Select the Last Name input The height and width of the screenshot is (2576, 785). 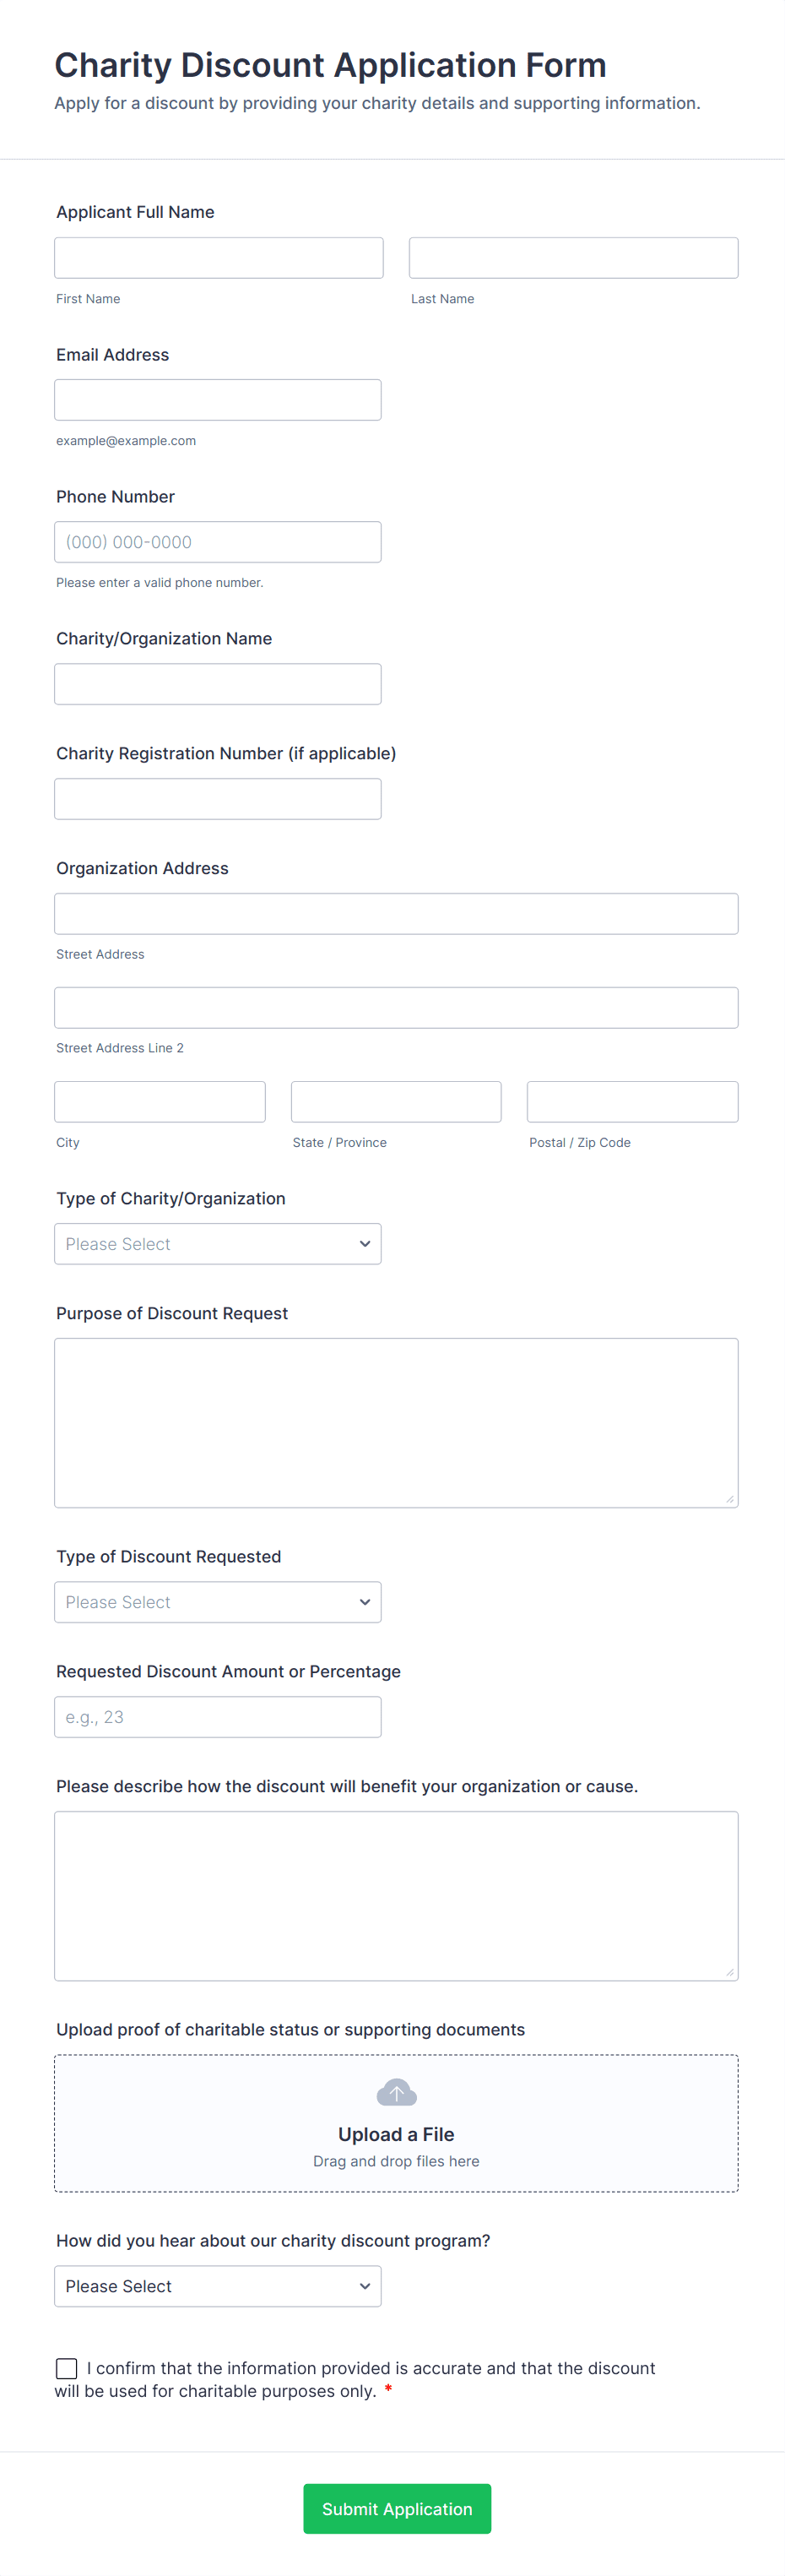(573, 258)
